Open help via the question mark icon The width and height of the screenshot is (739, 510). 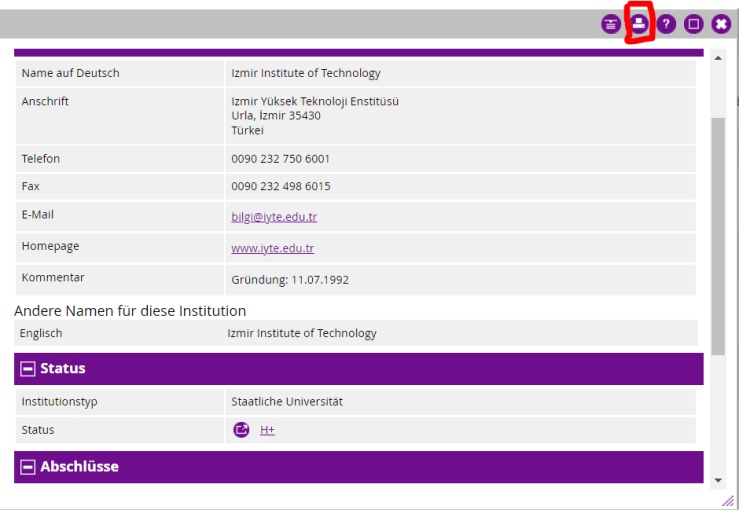coord(667,25)
